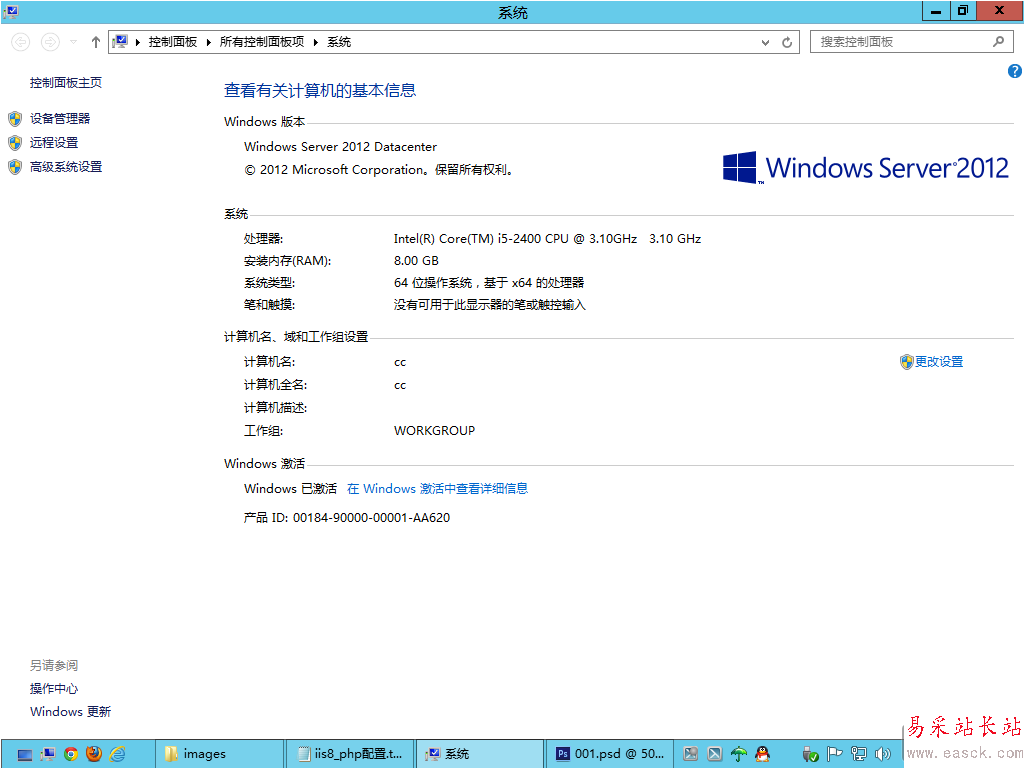This screenshot has width=1024, height=768.
Task: Open volume speaker tray icon
Action: pos(882,754)
